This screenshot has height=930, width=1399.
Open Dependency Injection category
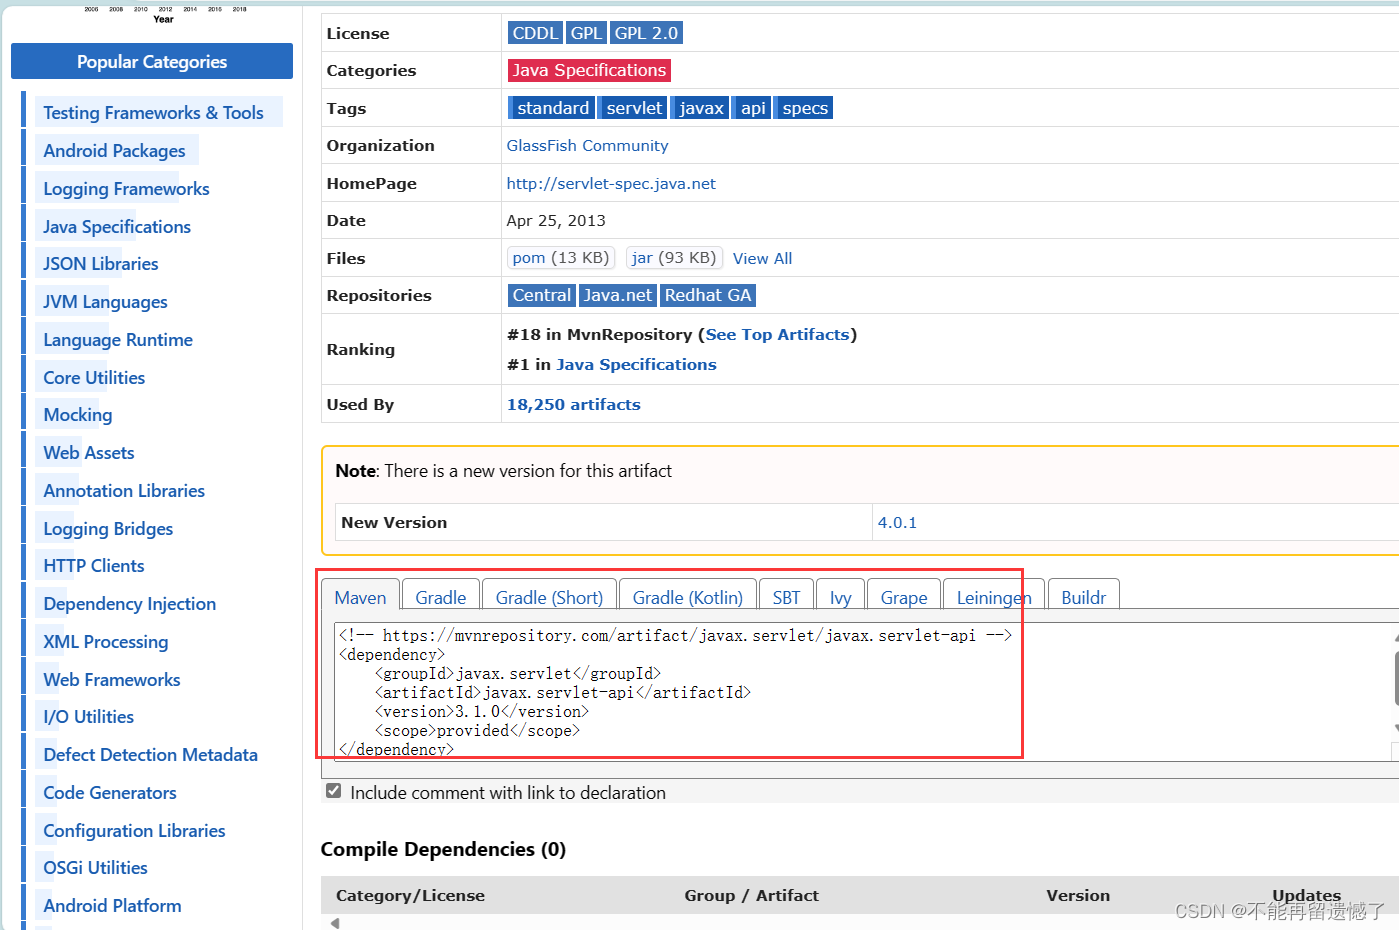pos(130,603)
